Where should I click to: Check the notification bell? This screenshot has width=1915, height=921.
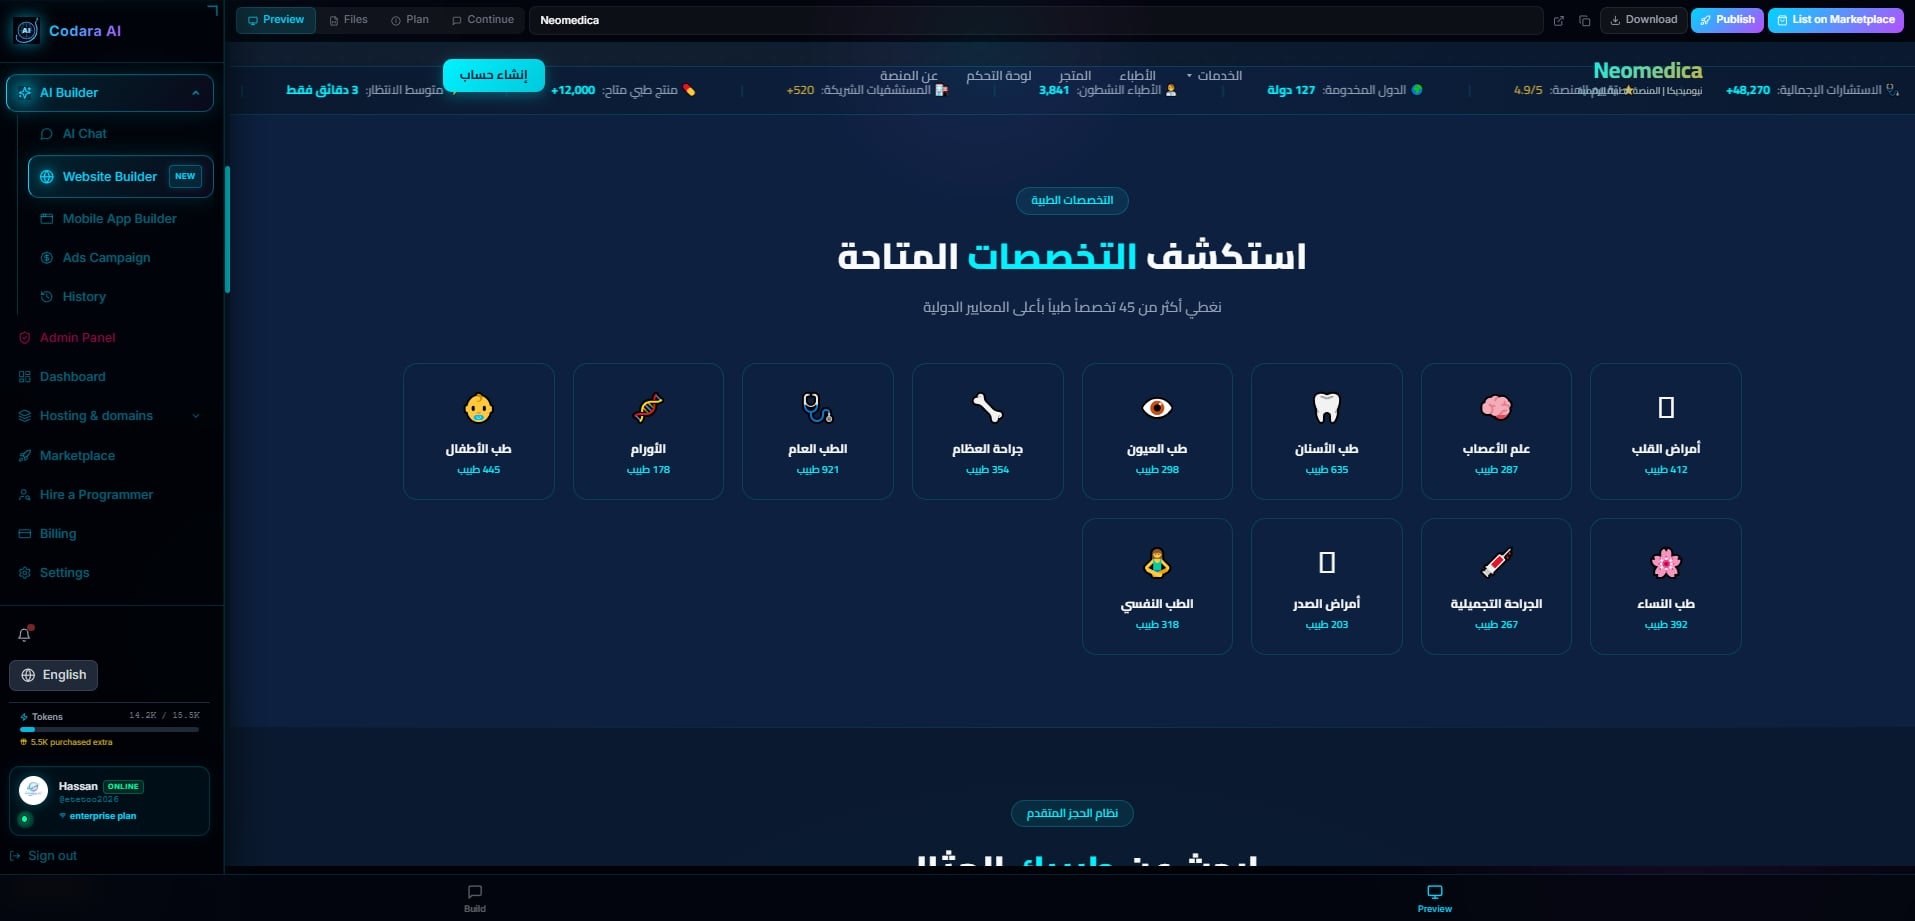click(x=23, y=634)
